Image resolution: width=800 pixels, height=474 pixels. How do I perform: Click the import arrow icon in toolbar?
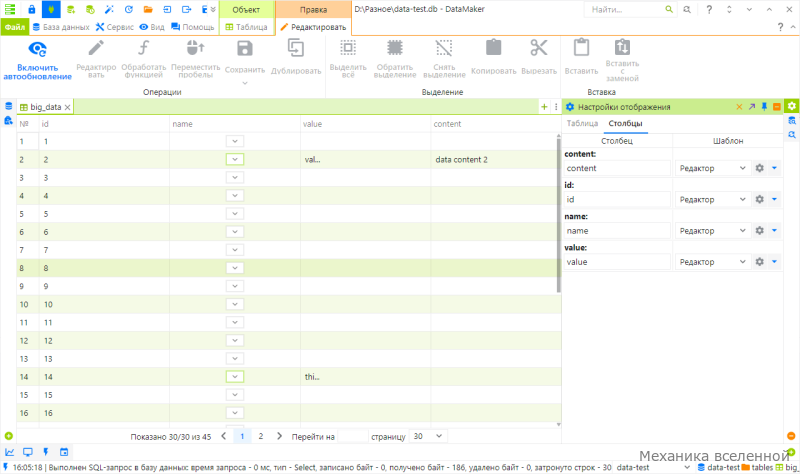point(167,9)
